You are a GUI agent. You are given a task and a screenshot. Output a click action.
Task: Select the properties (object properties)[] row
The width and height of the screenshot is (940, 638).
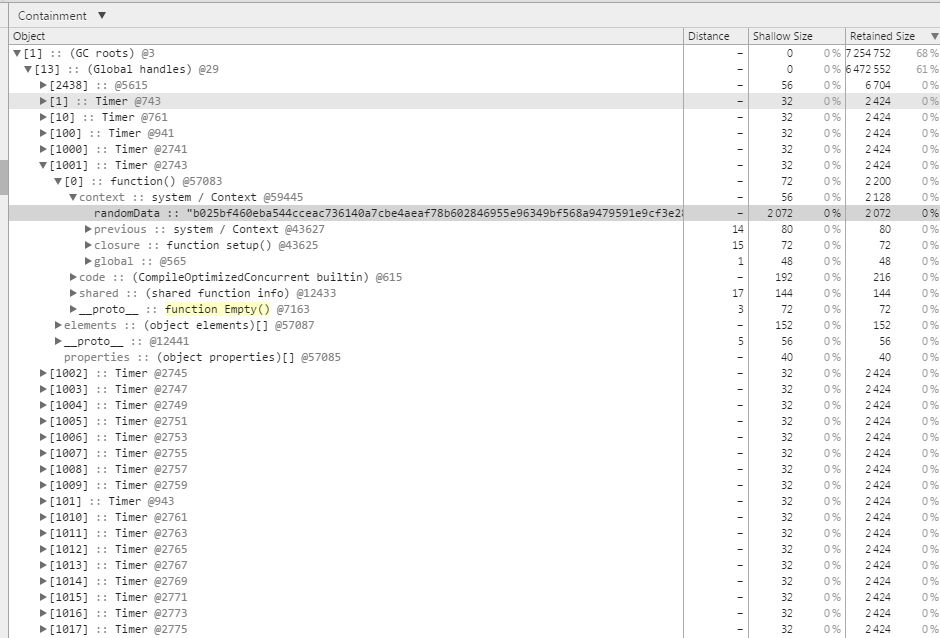pos(474,357)
